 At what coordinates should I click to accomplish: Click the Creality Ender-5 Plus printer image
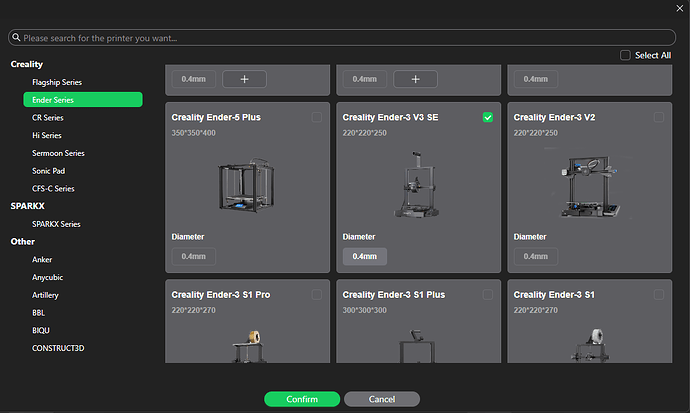pos(246,185)
